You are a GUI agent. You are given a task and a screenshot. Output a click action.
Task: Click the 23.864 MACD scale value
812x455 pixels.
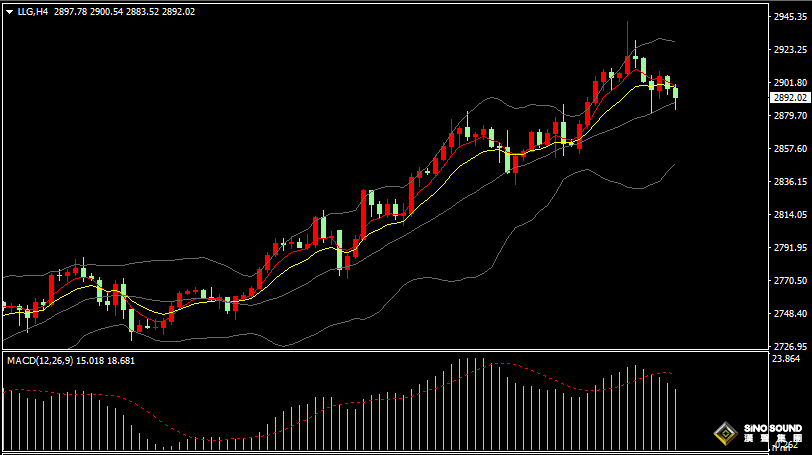pos(786,358)
